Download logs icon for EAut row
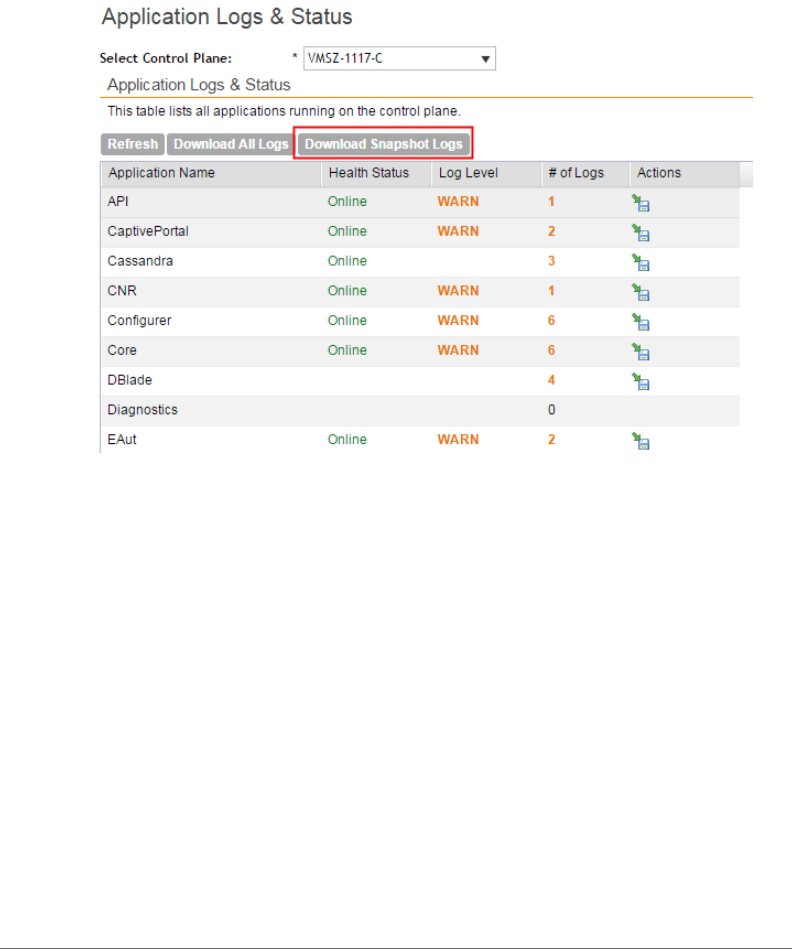792x949 pixels. click(x=640, y=441)
